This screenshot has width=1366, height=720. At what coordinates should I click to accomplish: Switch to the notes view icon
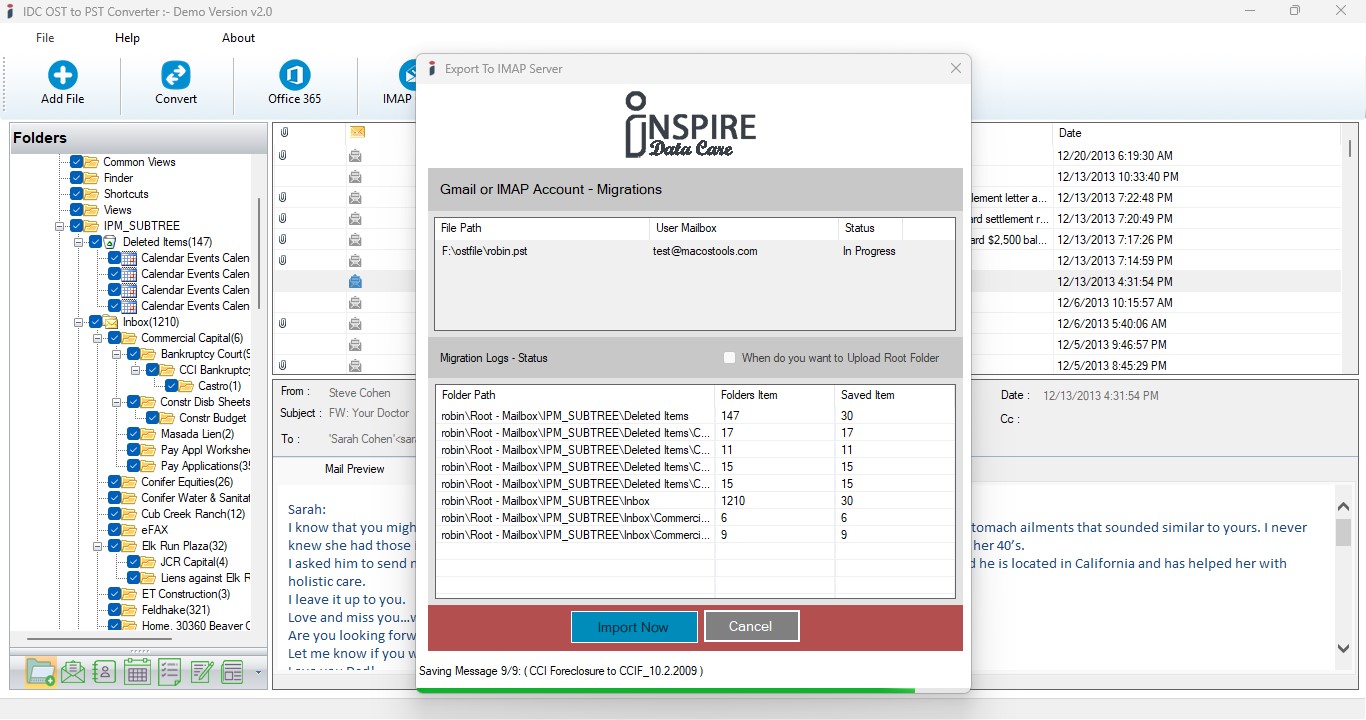click(x=201, y=672)
